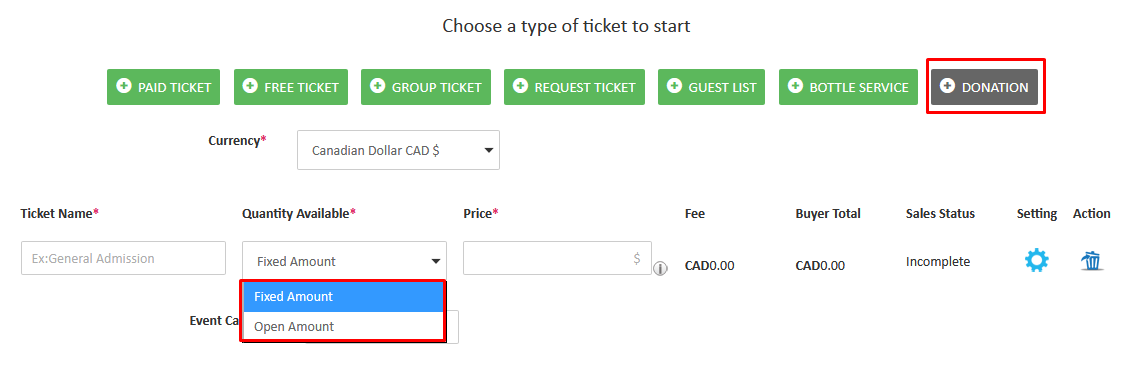Viewport: 1133px width, 382px height.
Task: Click plus icon on Donation button
Action: pos(947,86)
